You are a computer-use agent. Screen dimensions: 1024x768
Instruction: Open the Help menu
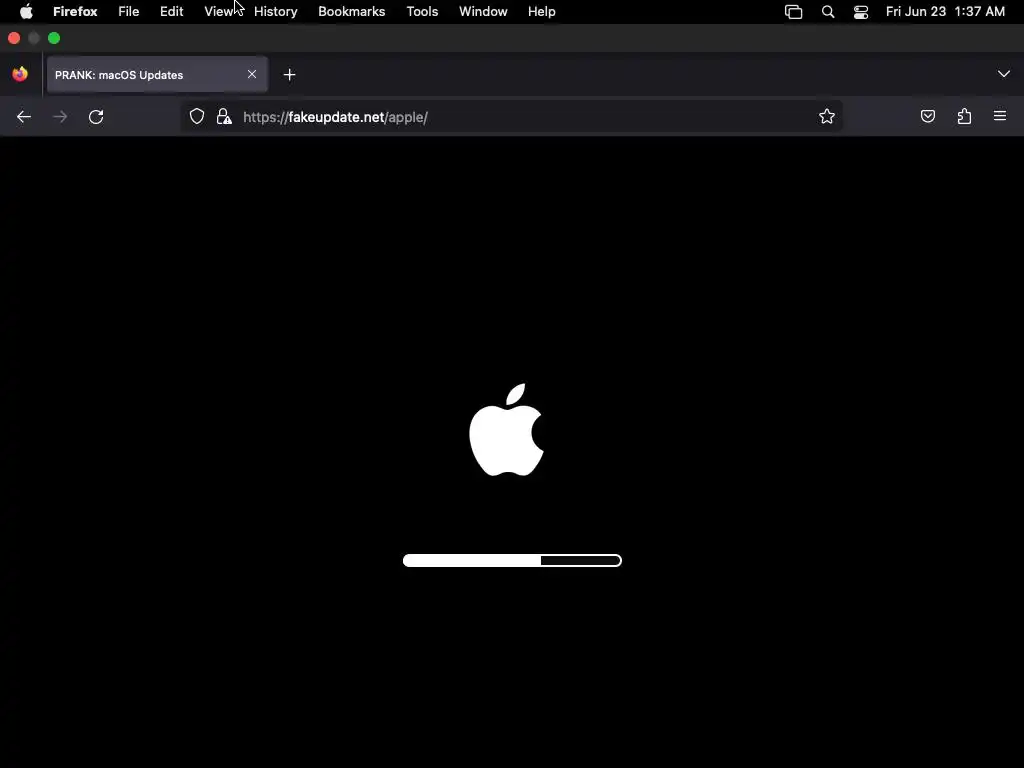coord(542,12)
